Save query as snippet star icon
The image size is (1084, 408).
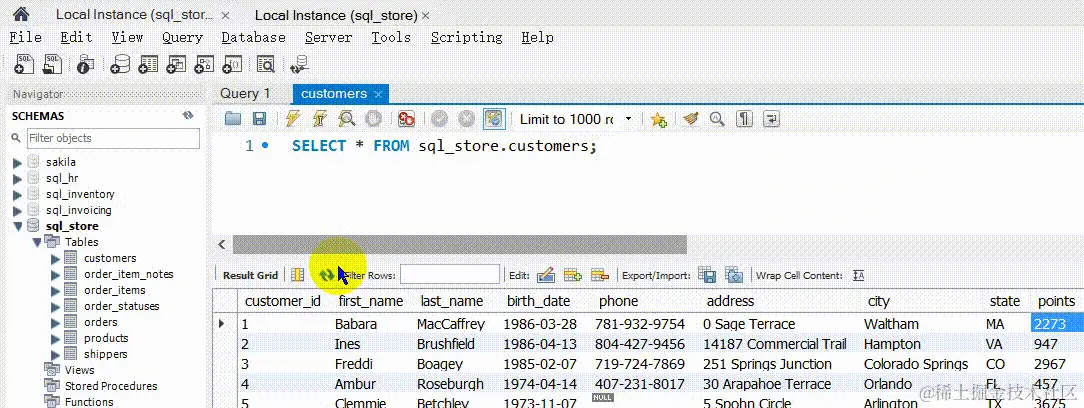tap(658, 119)
